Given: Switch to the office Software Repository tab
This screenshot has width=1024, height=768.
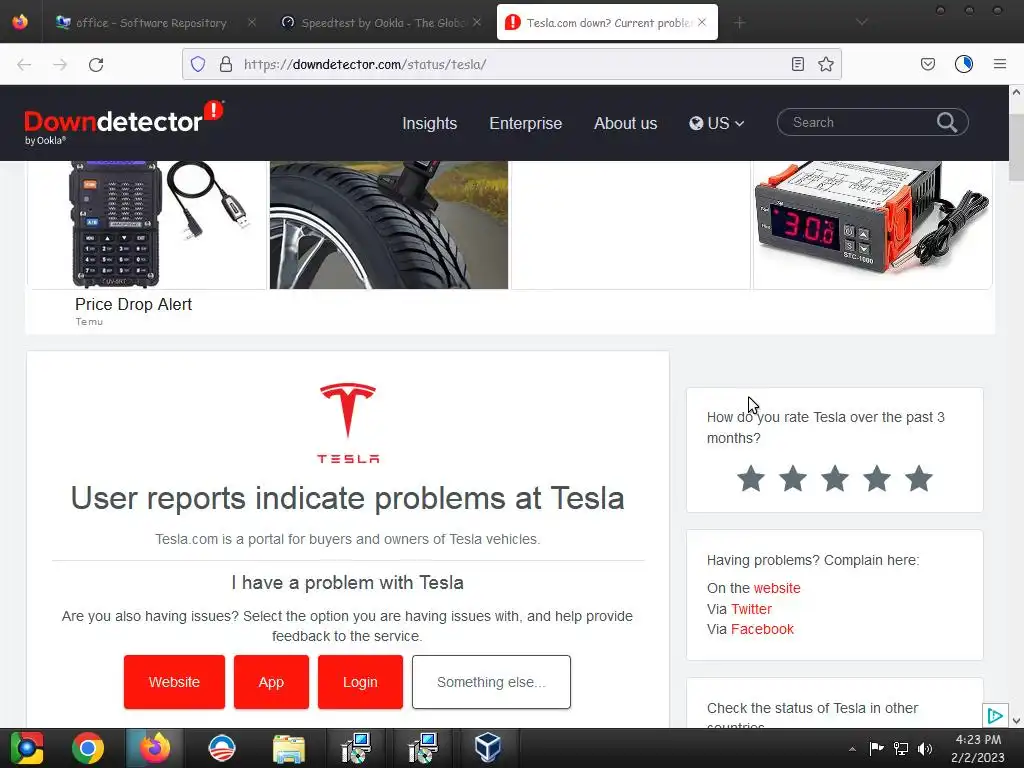Looking at the screenshot, I should (x=152, y=23).
